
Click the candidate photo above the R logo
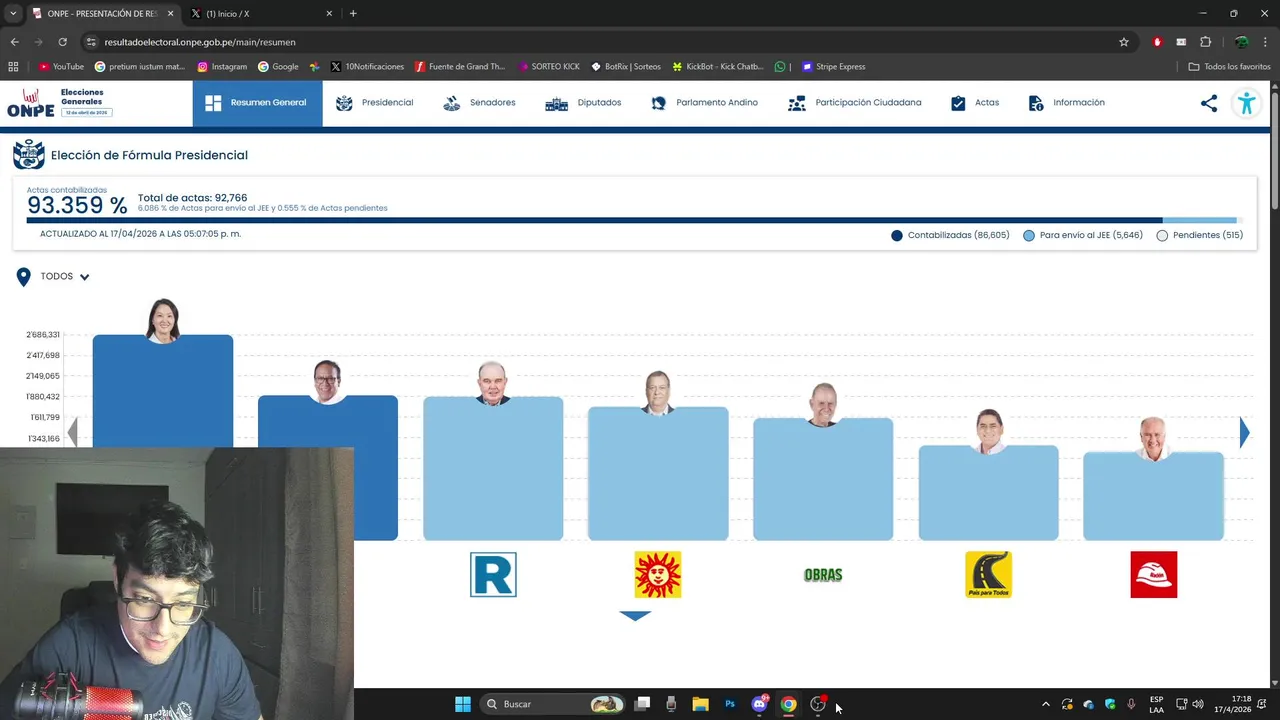tap(493, 384)
